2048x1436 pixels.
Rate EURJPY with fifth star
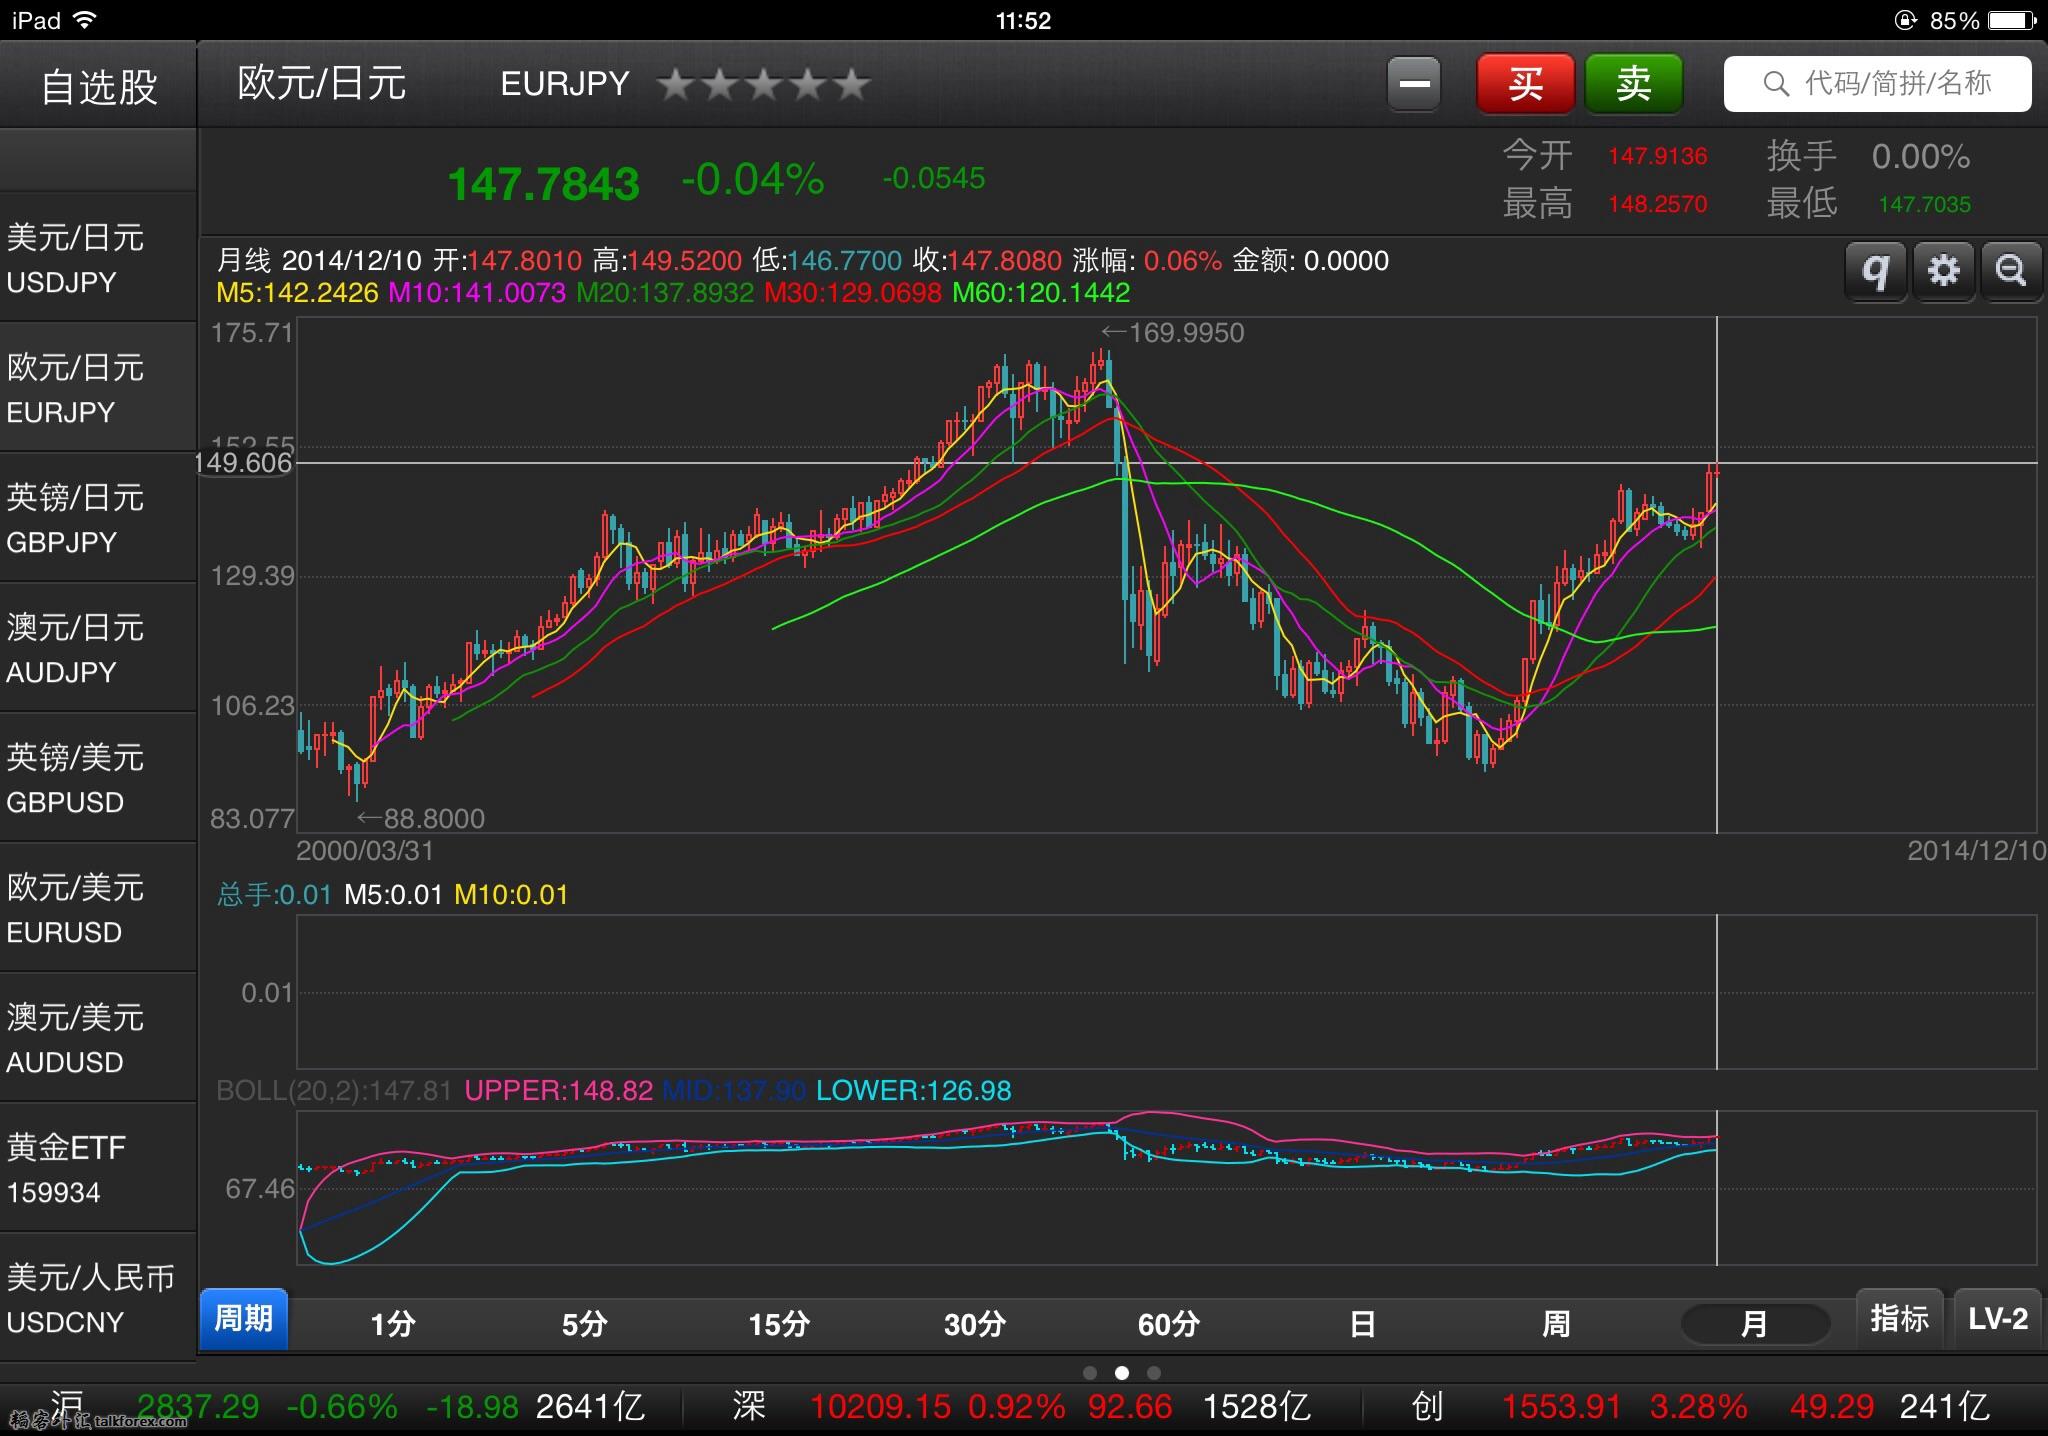[851, 84]
